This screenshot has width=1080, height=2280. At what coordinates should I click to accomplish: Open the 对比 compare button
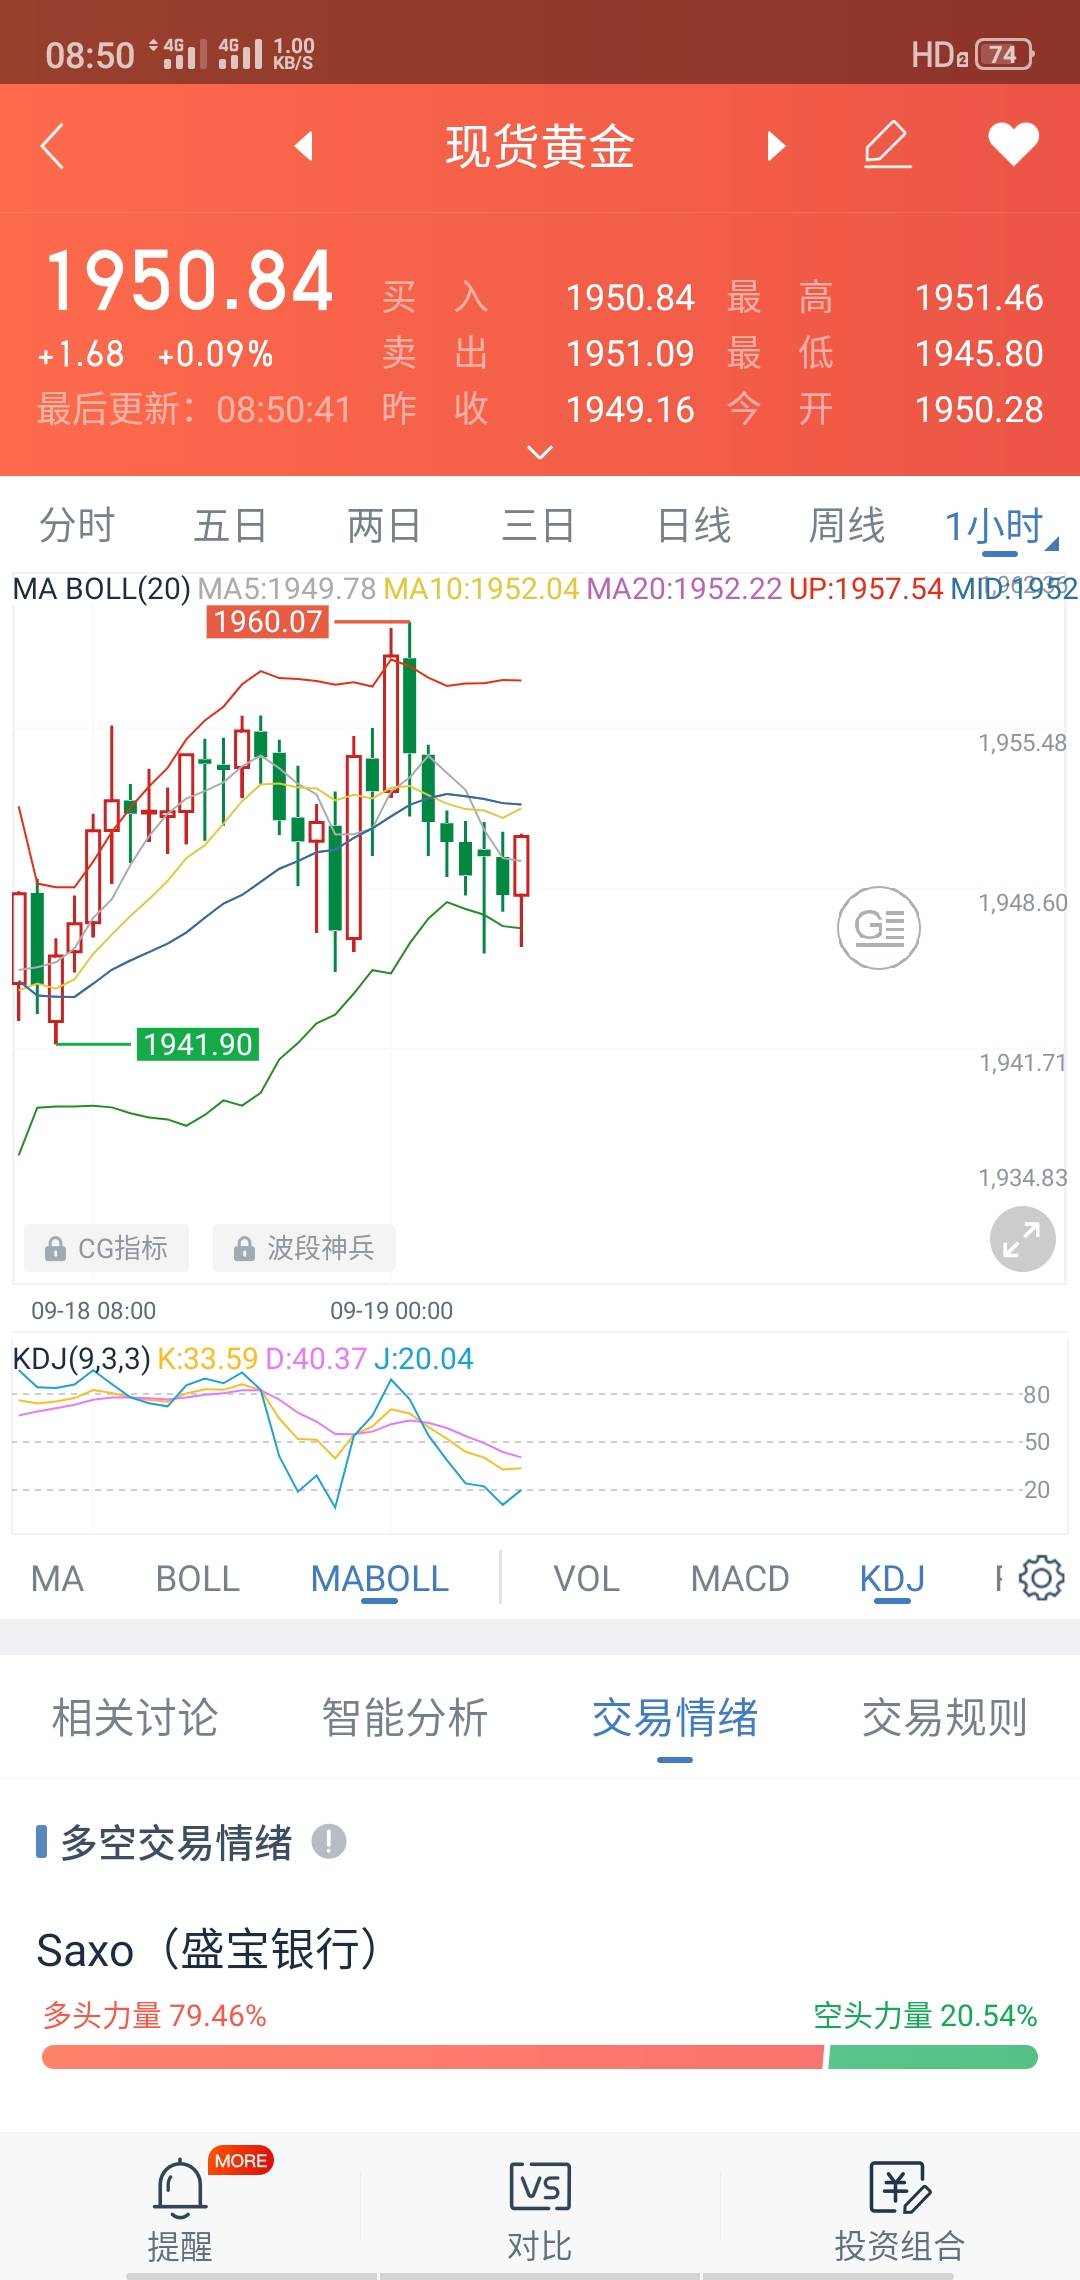[540, 2208]
